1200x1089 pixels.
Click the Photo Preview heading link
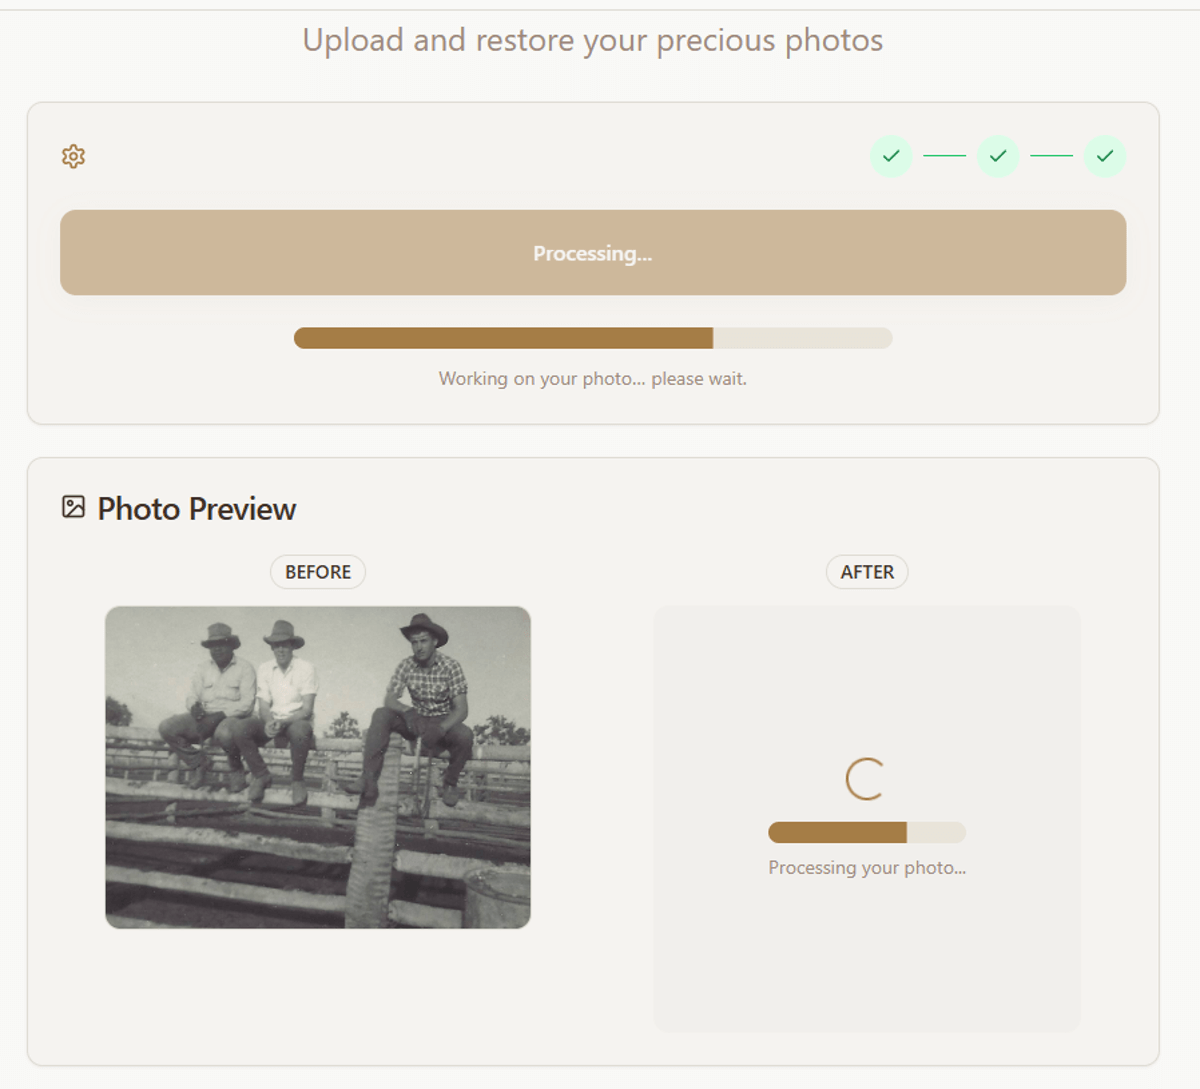pos(196,508)
